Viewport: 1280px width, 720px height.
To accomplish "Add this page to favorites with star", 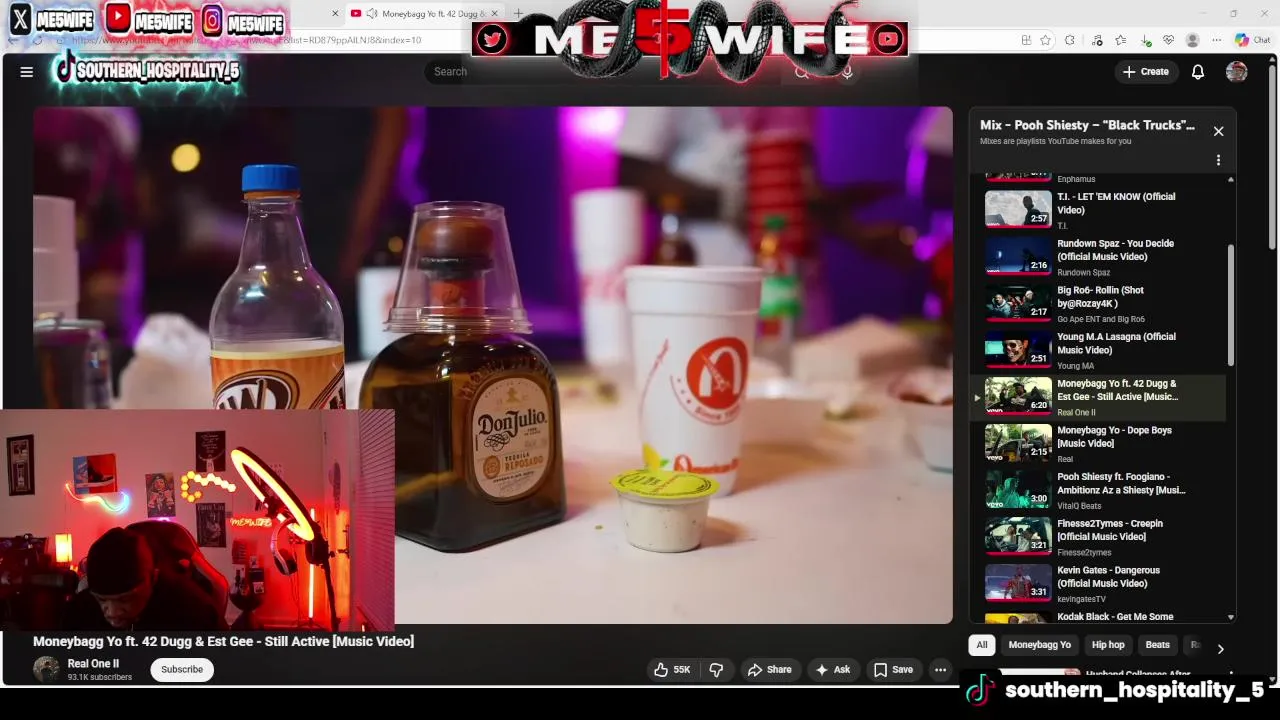I will click(x=1045, y=40).
